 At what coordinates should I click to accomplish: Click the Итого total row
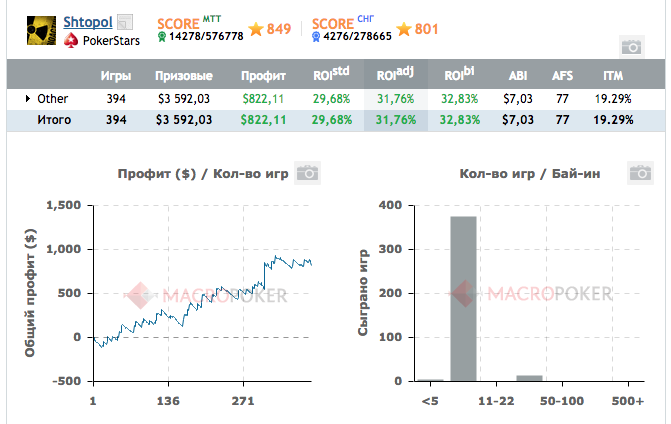point(336,120)
